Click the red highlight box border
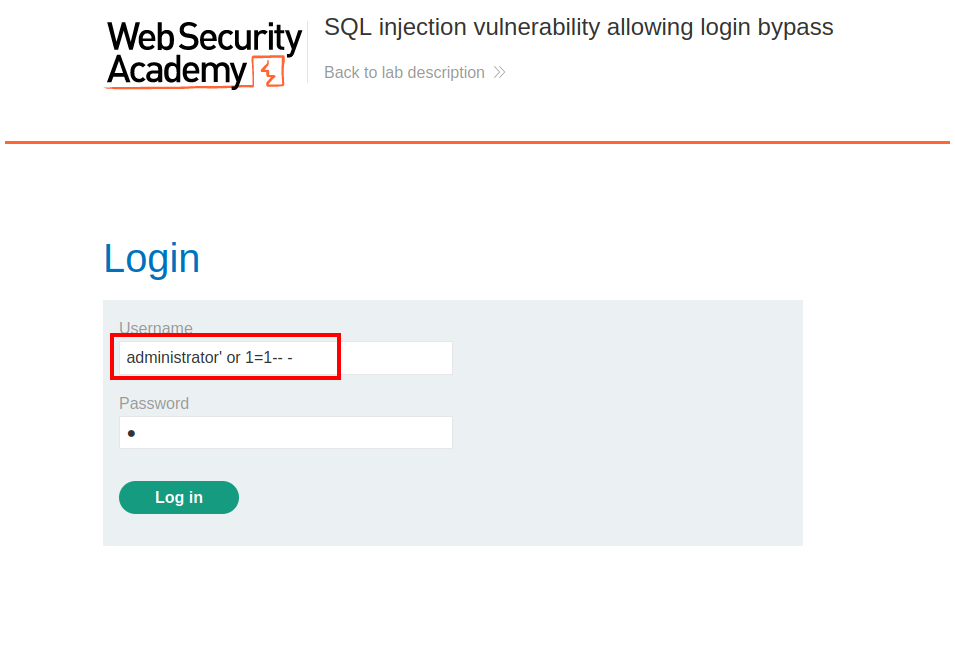This screenshot has width=955, height=647. pos(339,357)
